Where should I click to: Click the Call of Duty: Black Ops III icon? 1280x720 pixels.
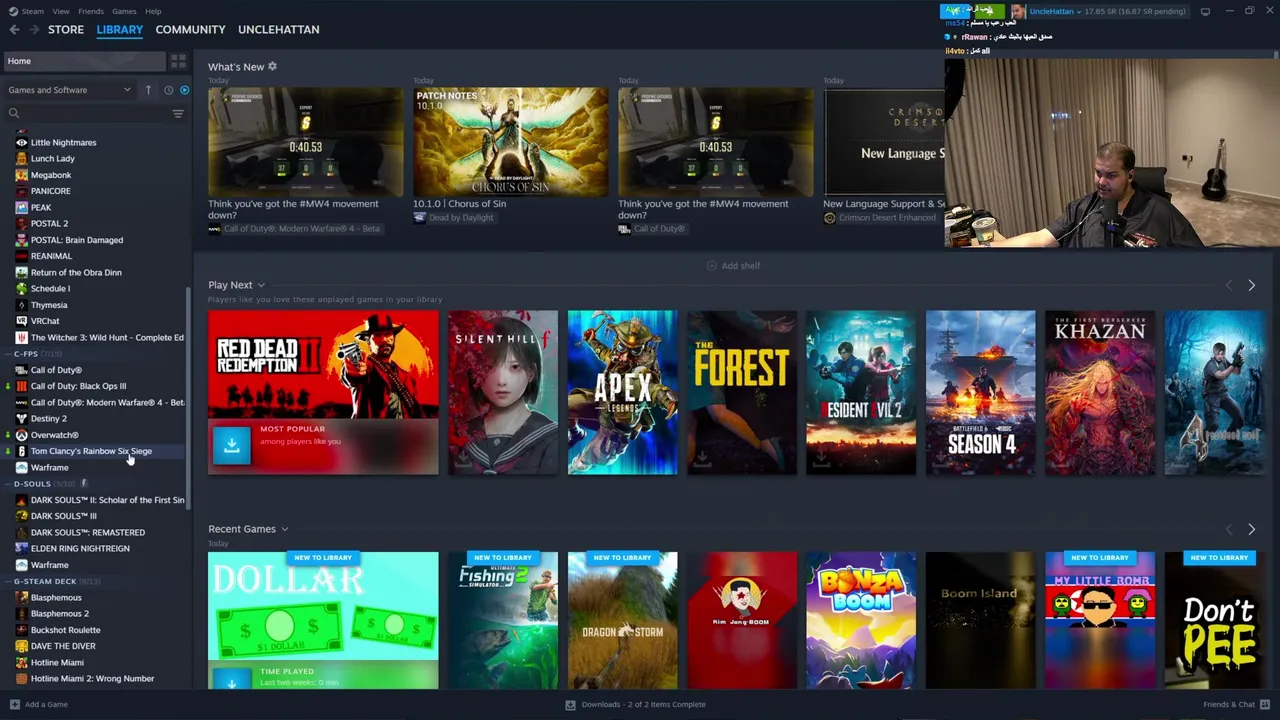tap(21, 386)
